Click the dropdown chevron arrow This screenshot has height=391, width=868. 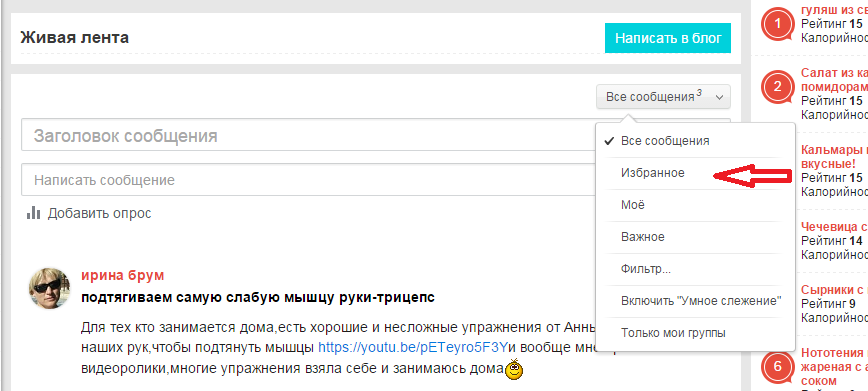click(x=719, y=97)
